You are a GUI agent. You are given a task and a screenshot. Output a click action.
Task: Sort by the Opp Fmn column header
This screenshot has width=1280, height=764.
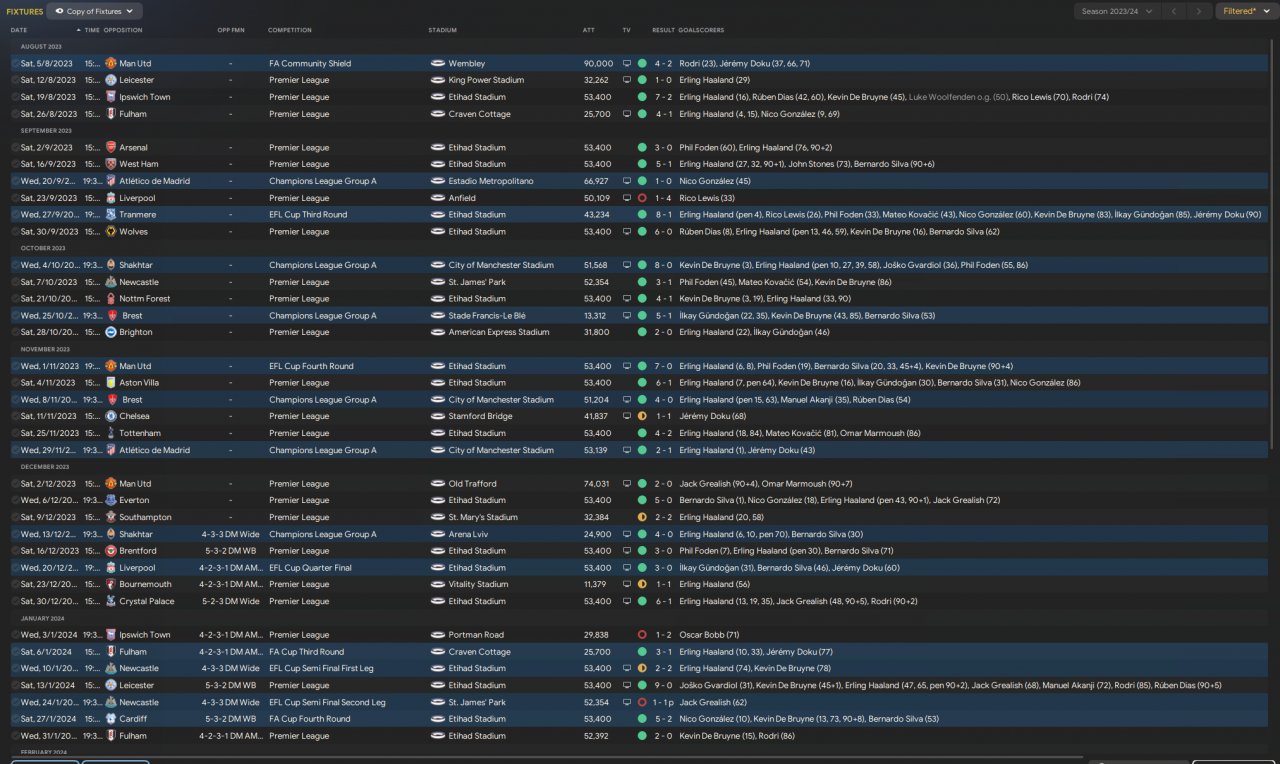[x=231, y=30]
